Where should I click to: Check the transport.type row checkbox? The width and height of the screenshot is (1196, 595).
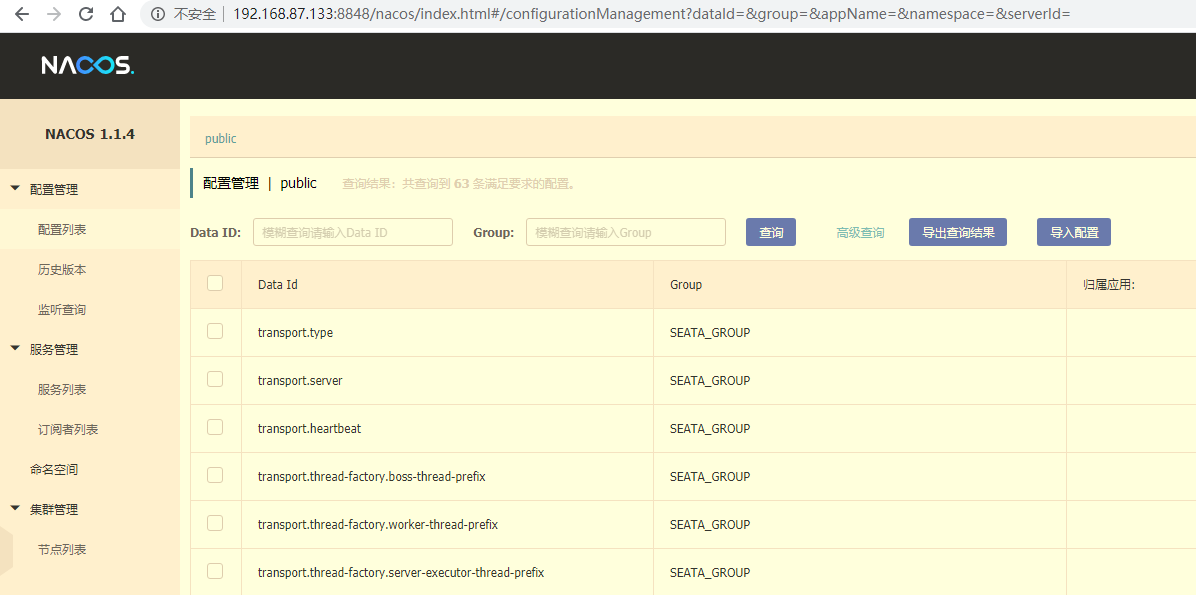(215, 332)
